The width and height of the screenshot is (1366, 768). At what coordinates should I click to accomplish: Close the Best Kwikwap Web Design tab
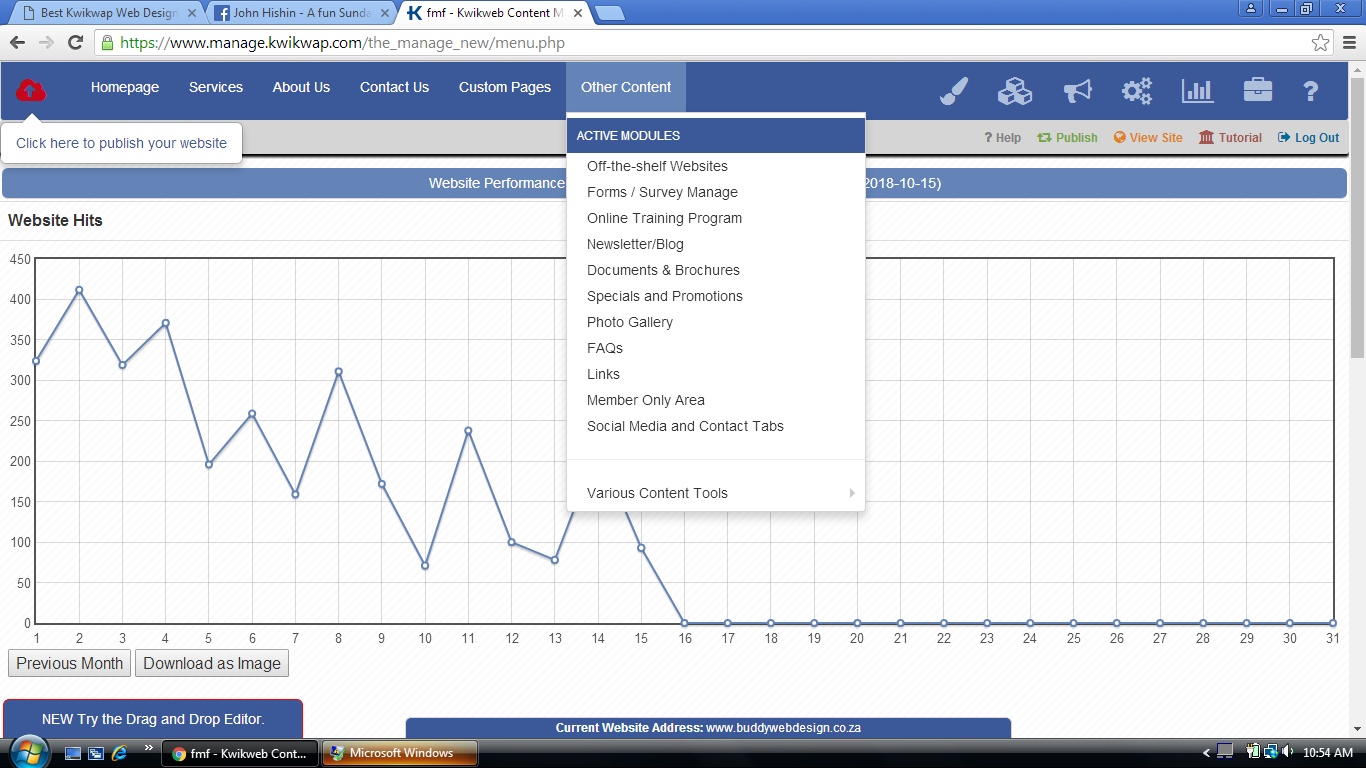pos(192,13)
